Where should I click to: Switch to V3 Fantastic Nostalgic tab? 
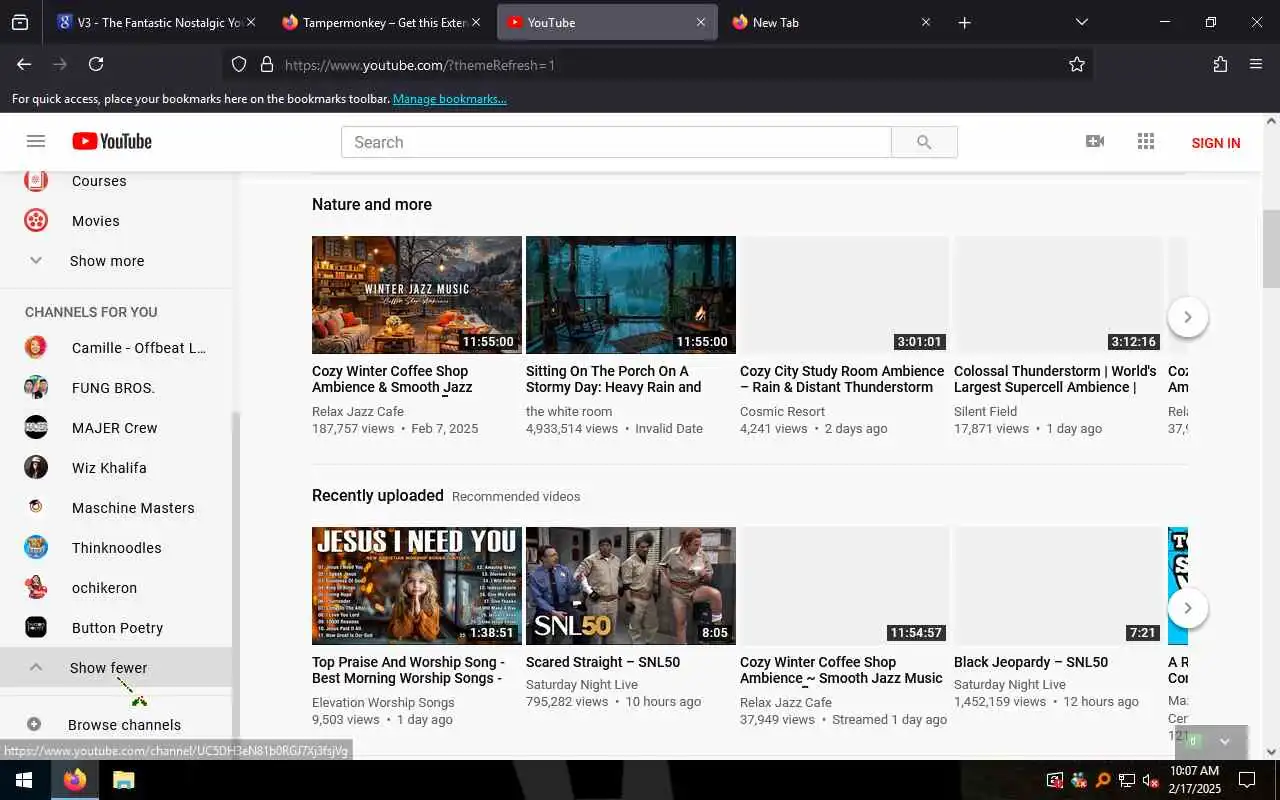point(157,22)
